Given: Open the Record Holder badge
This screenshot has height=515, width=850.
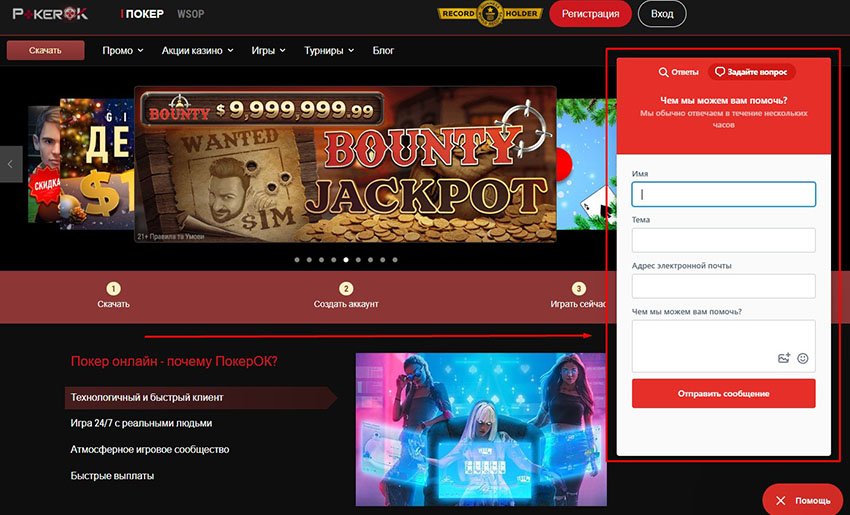Looking at the screenshot, I should point(490,14).
